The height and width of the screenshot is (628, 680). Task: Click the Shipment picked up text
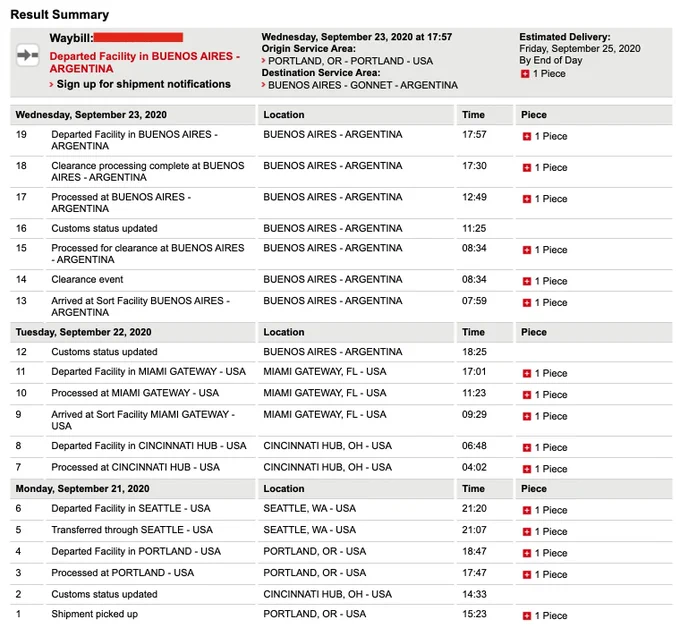95,614
